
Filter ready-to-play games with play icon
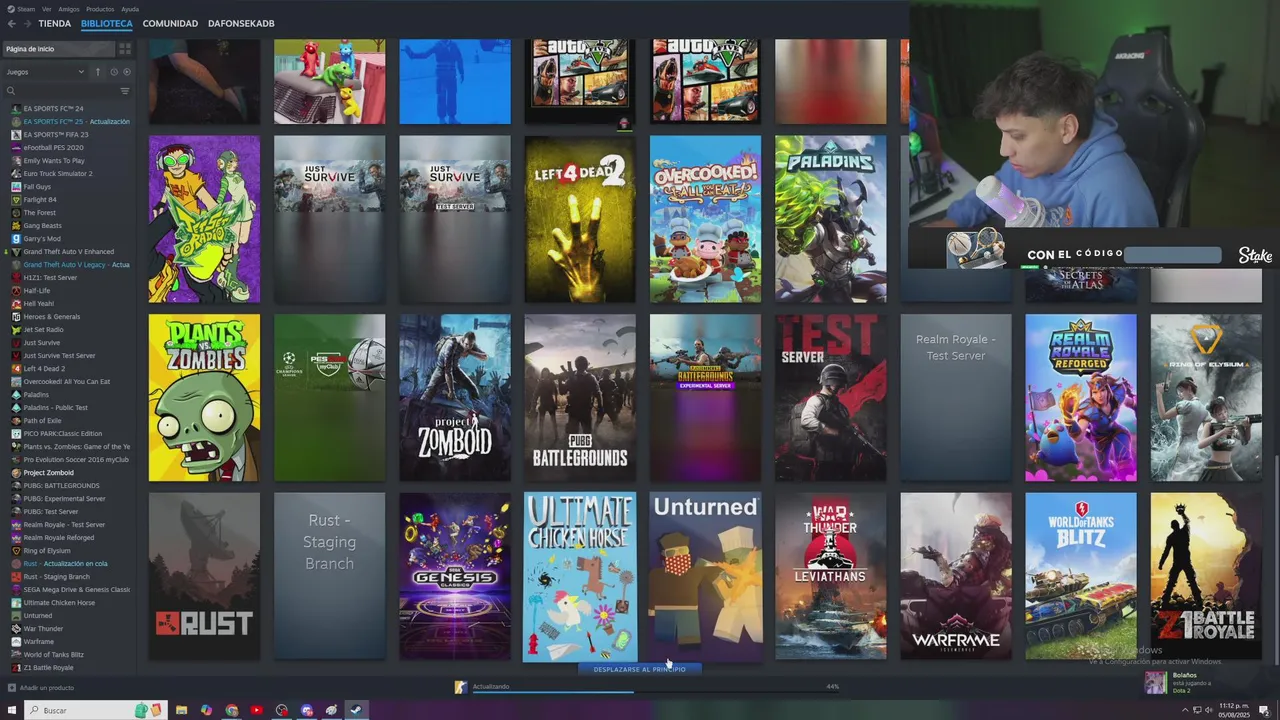coord(126,72)
